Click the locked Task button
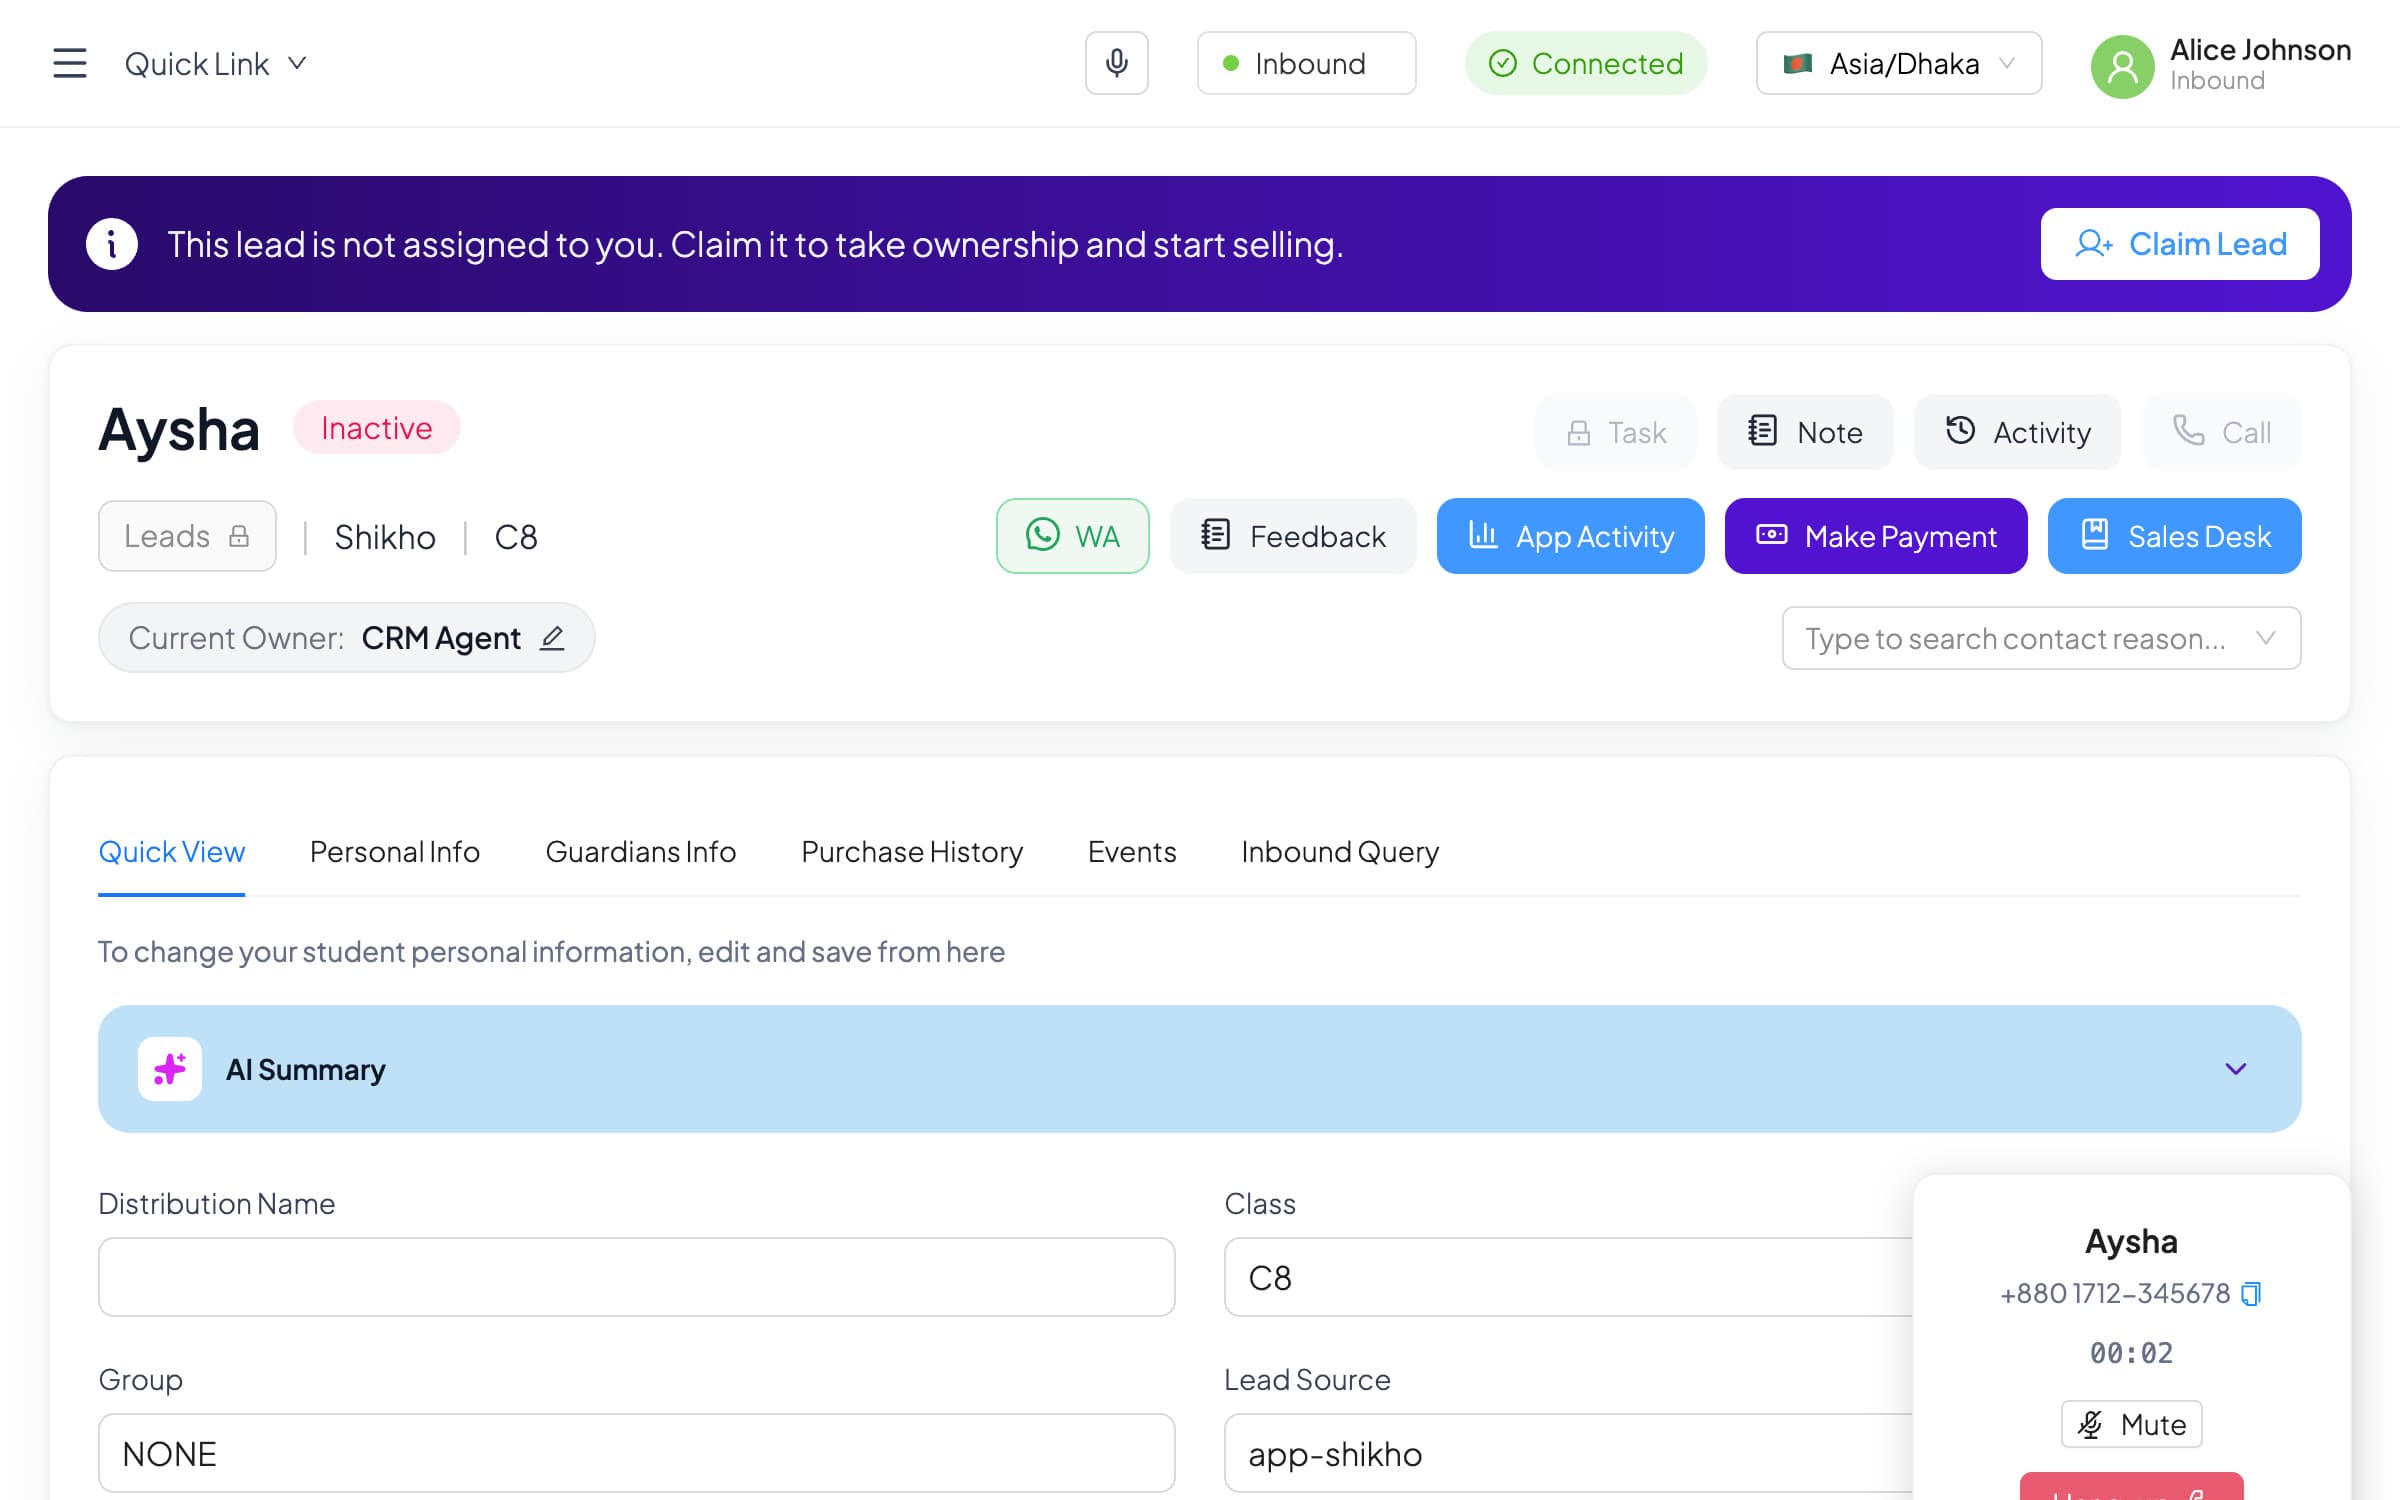2400x1500 pixels. click(x=1616, y=432)
